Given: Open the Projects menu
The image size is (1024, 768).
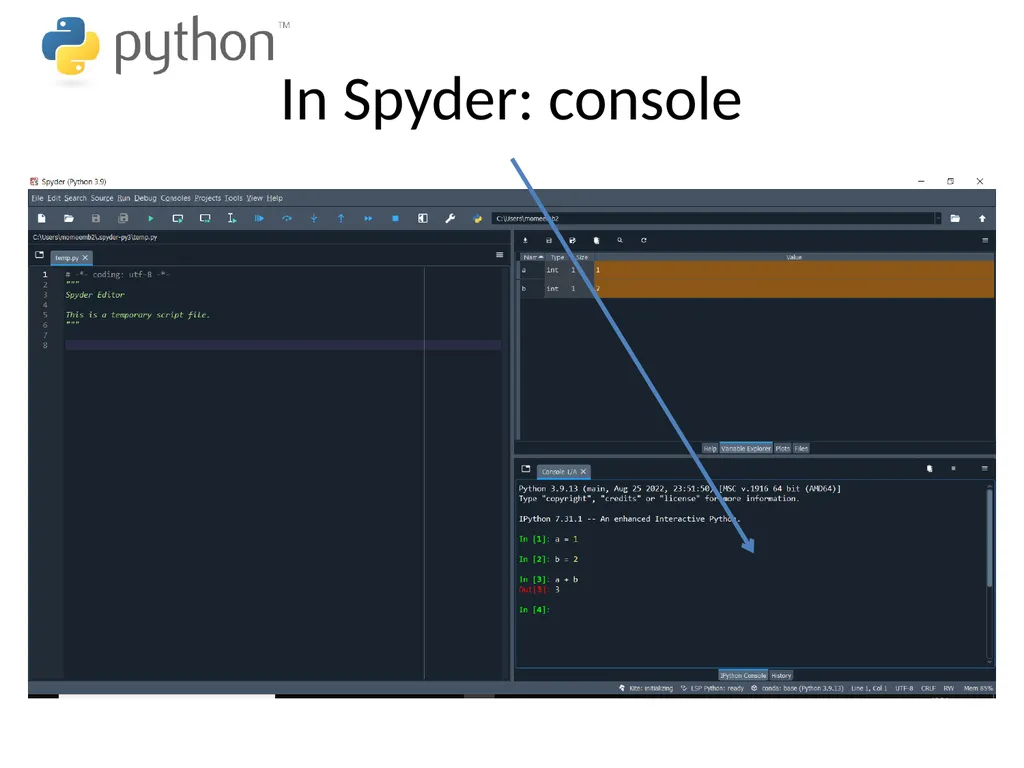Looking at the screenshot, I should 207,199.
